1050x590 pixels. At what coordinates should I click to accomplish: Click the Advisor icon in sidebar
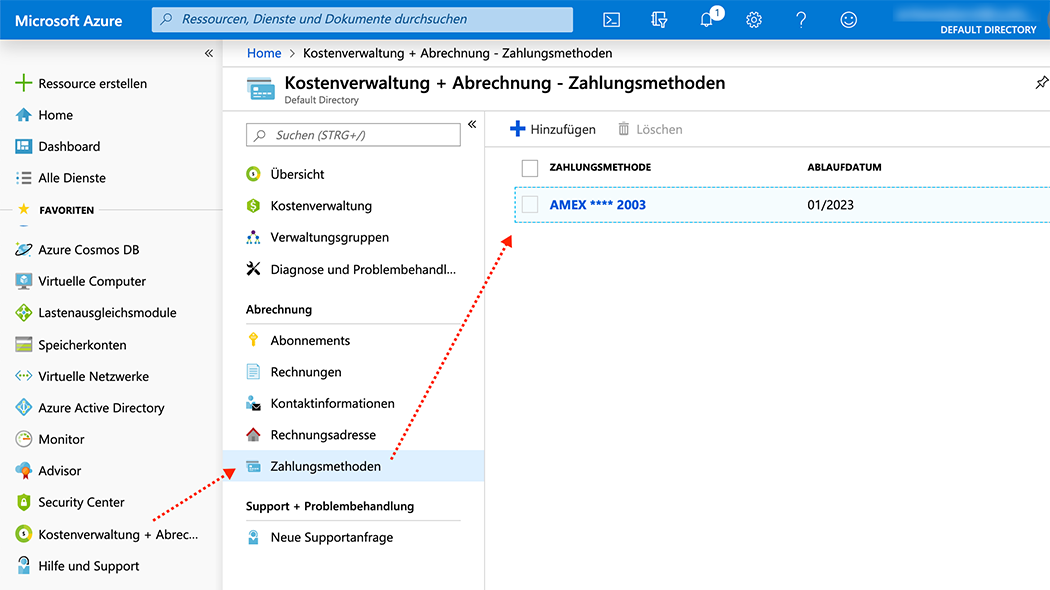click(23, 470)
